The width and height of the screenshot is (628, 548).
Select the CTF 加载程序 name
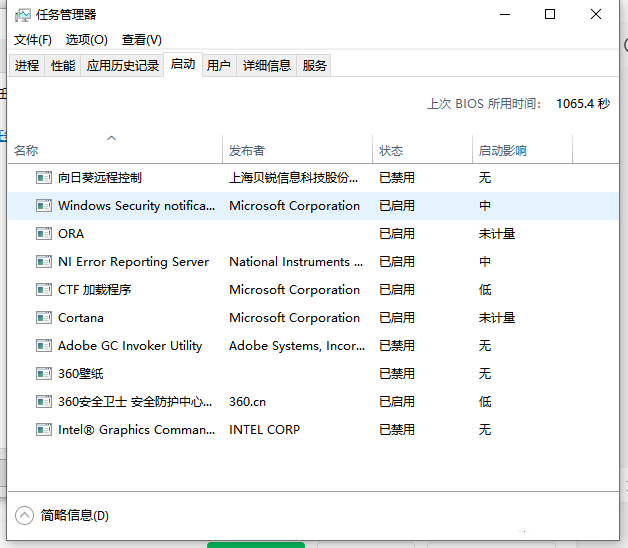(x=95, y=290)
